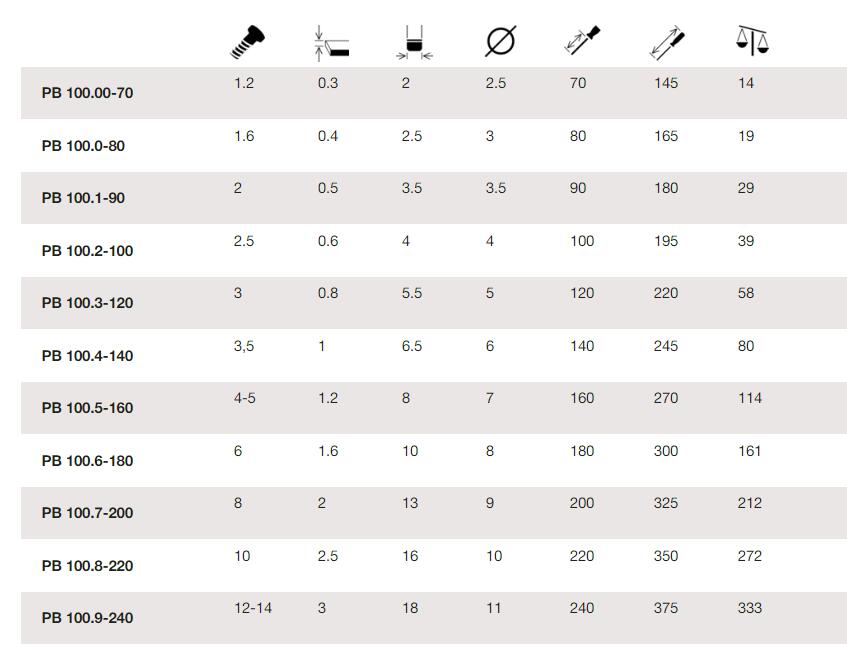Open the PB 100.2-100 product
847x645 pixels.
(x=87, y=251)
